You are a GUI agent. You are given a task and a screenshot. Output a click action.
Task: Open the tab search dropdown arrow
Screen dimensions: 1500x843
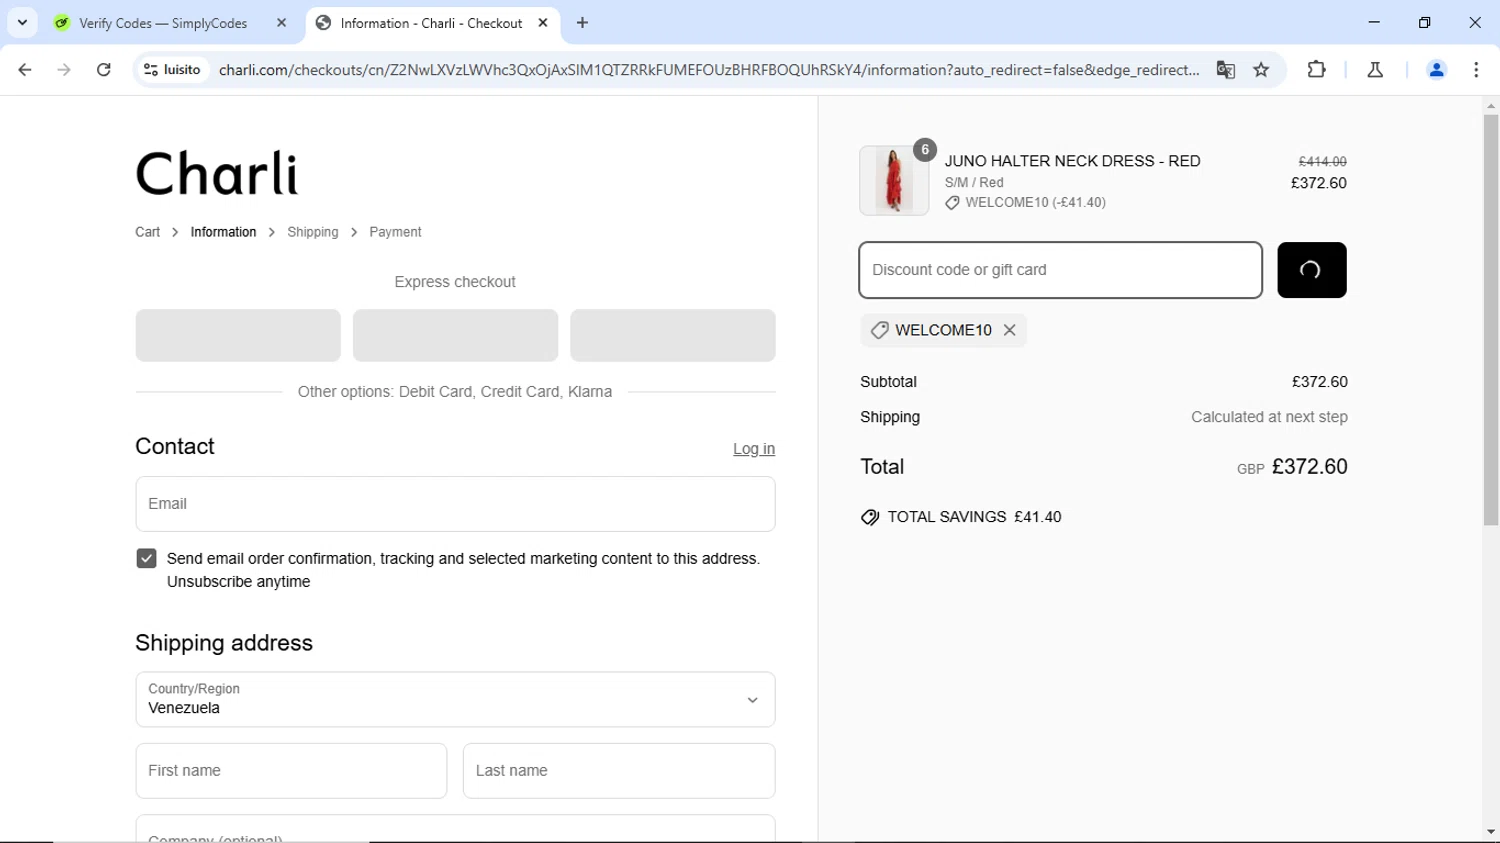point(22,22)
